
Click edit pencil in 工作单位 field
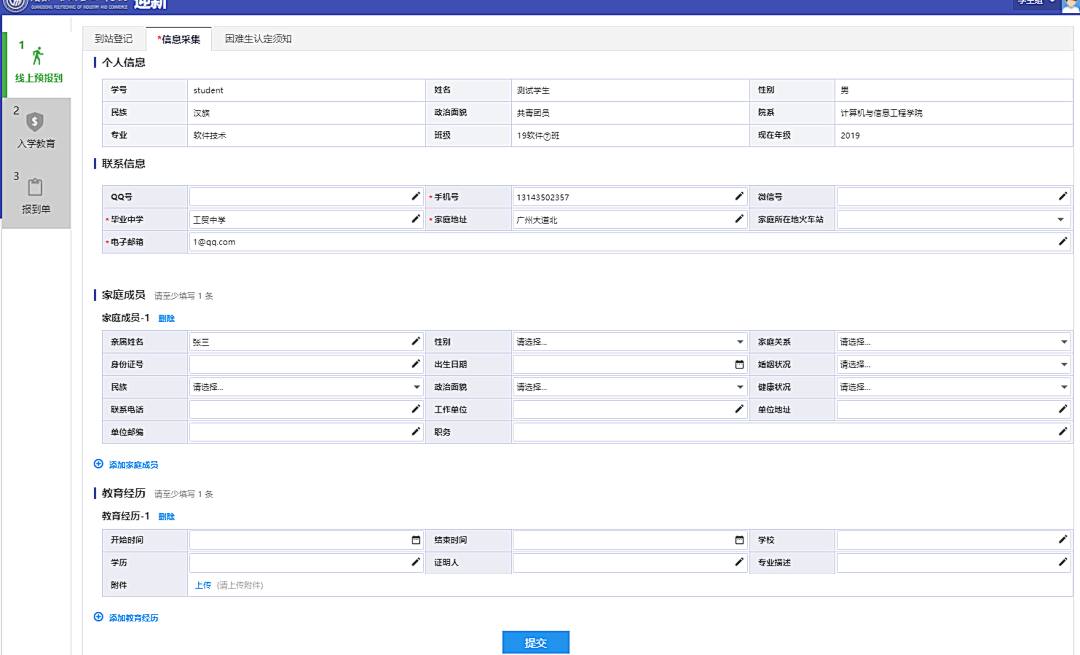coord(739,409)
